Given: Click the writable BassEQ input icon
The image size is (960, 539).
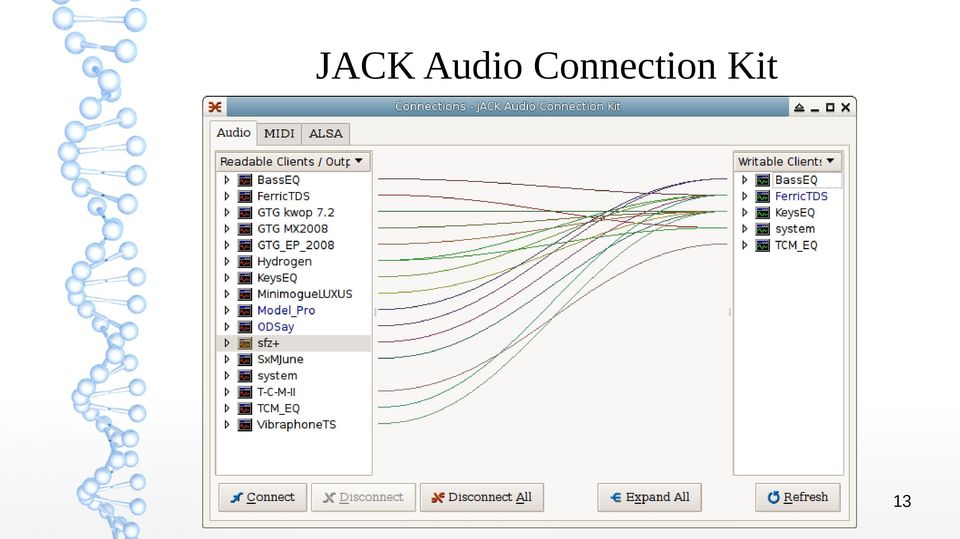Looking at the screenshot, I should pos(763,180).
